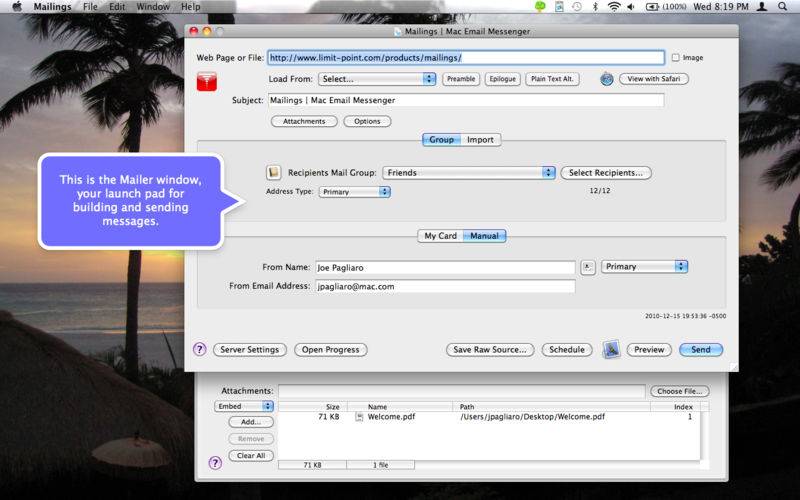Click the Mail stamp icon beside Preview
The height and width of the screenshot is (500, 800).
612,349
